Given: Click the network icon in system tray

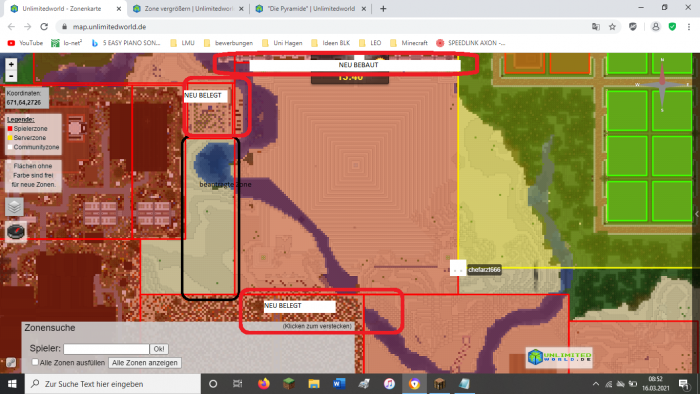Looking at the screenshot, I should [608, 384].
